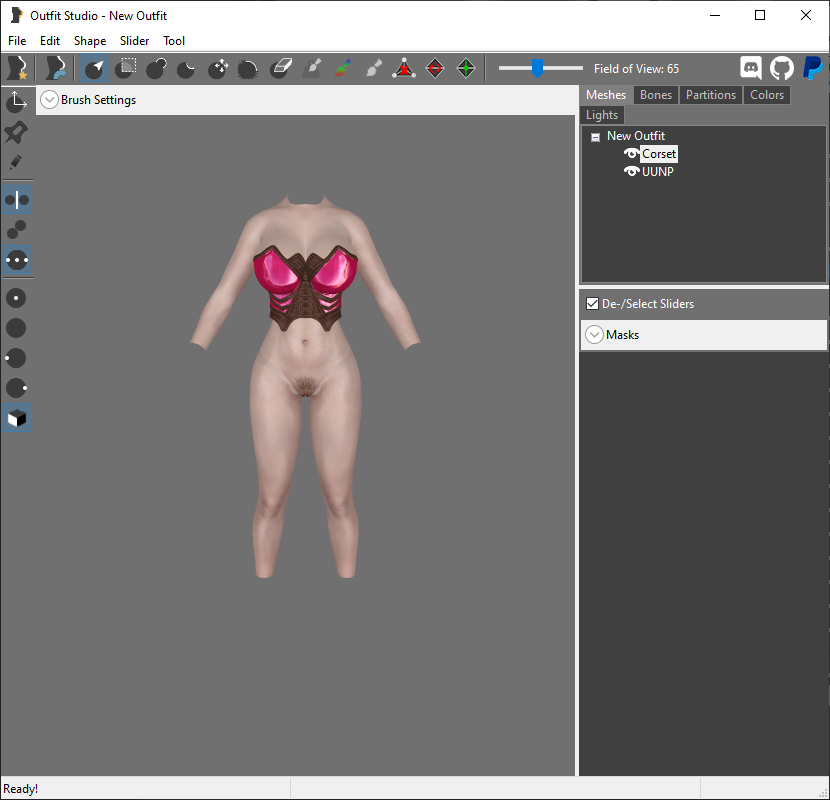Switch to the Bones tab
Viewport: 830px width, 800px height.
[x=656, y=95]
